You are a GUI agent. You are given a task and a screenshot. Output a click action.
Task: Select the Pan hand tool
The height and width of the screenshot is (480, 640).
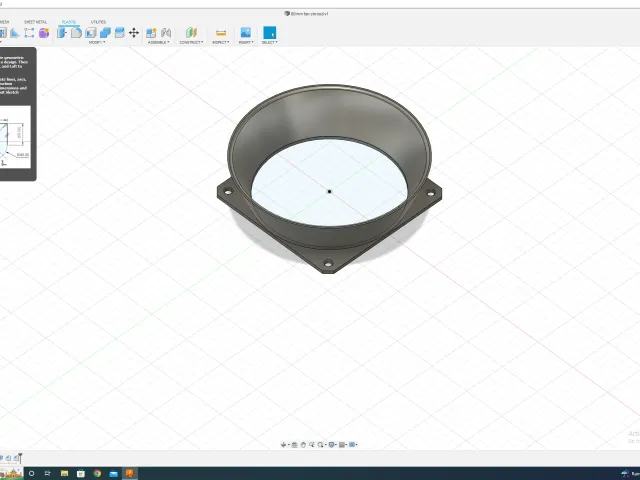pyautogui.click(x=303, y=444)
